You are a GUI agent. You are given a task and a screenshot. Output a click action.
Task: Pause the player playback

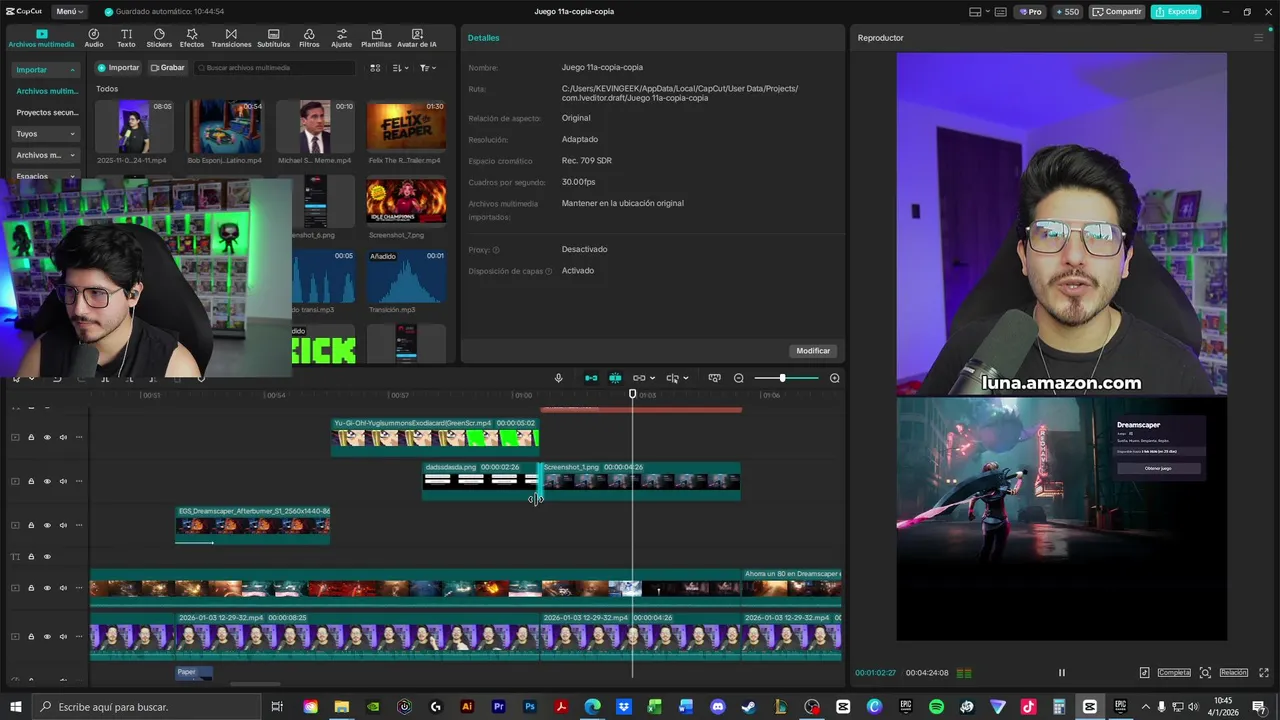pos(1062,673)
